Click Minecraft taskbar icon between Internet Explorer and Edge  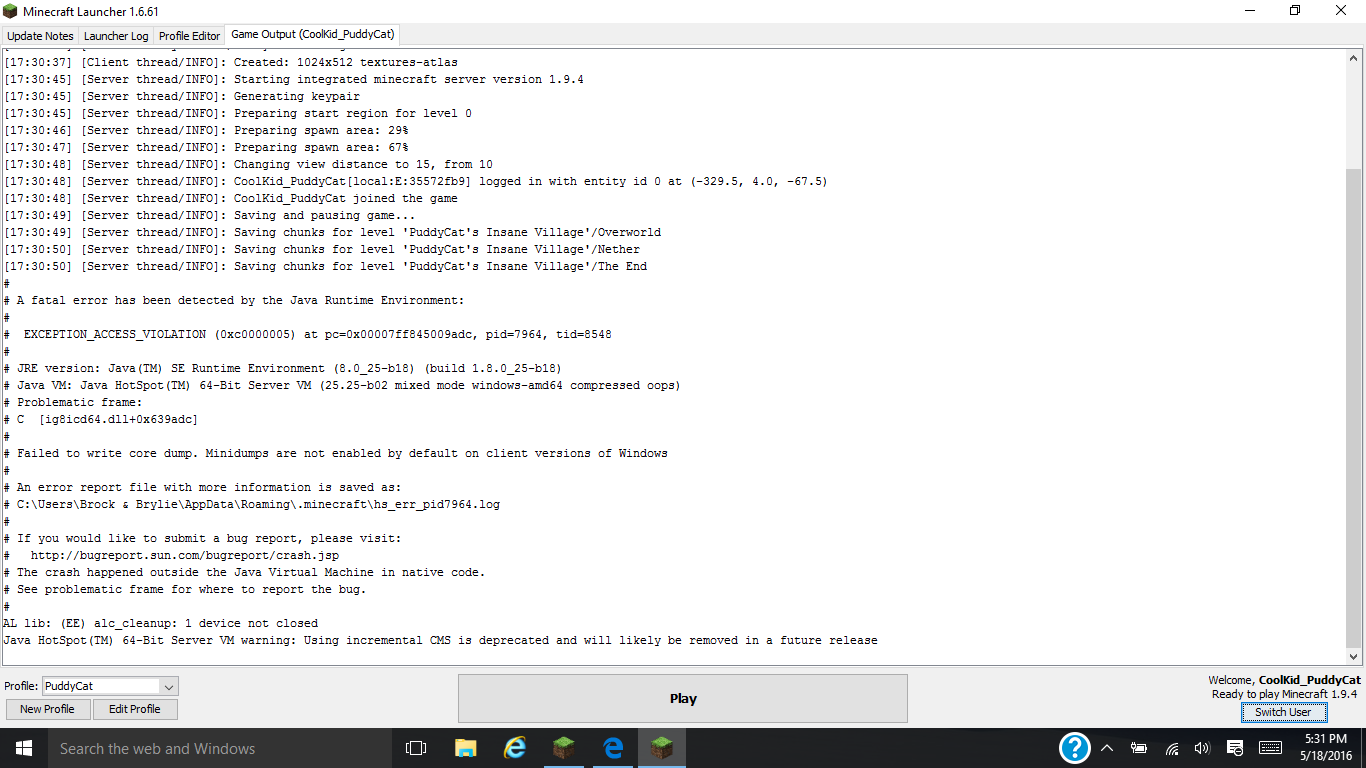tap(564, 748)
